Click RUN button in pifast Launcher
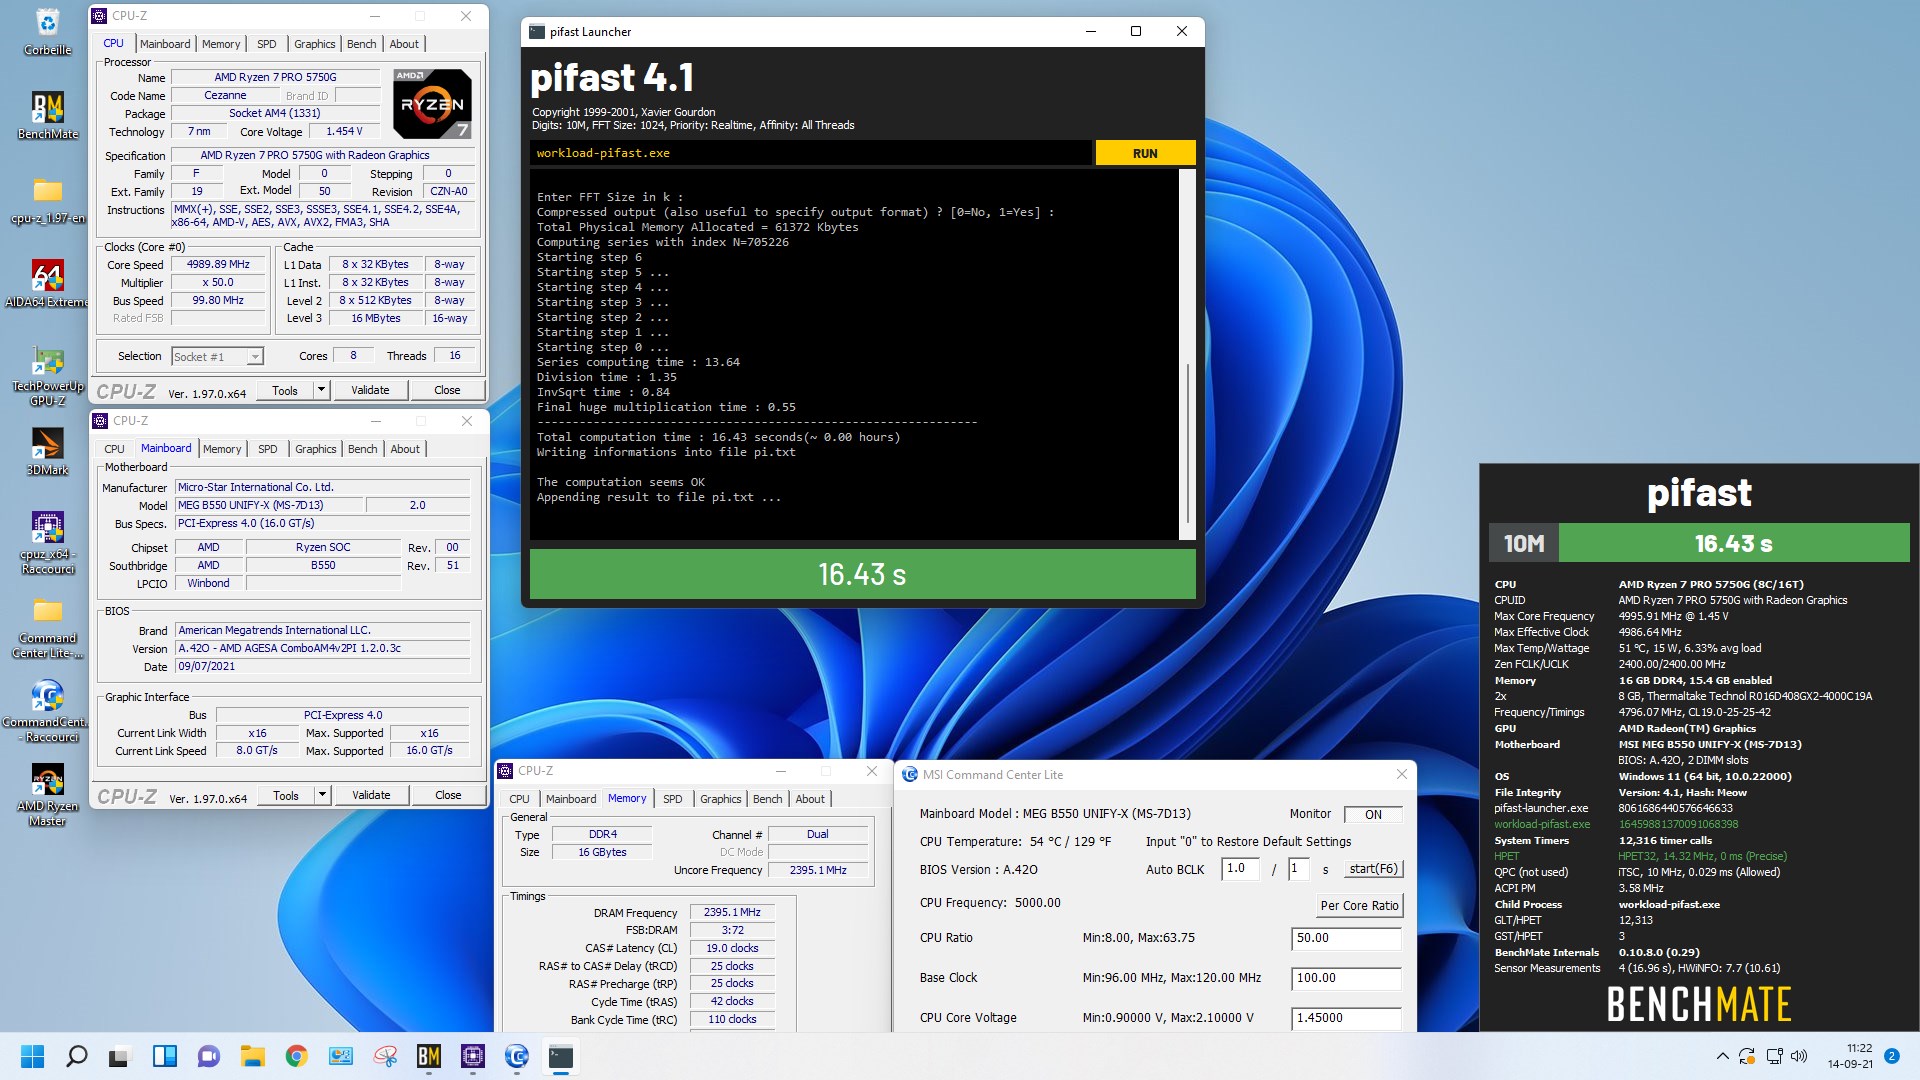The height and width of the screenshot is (1080, 1920). click(1145, 153)
